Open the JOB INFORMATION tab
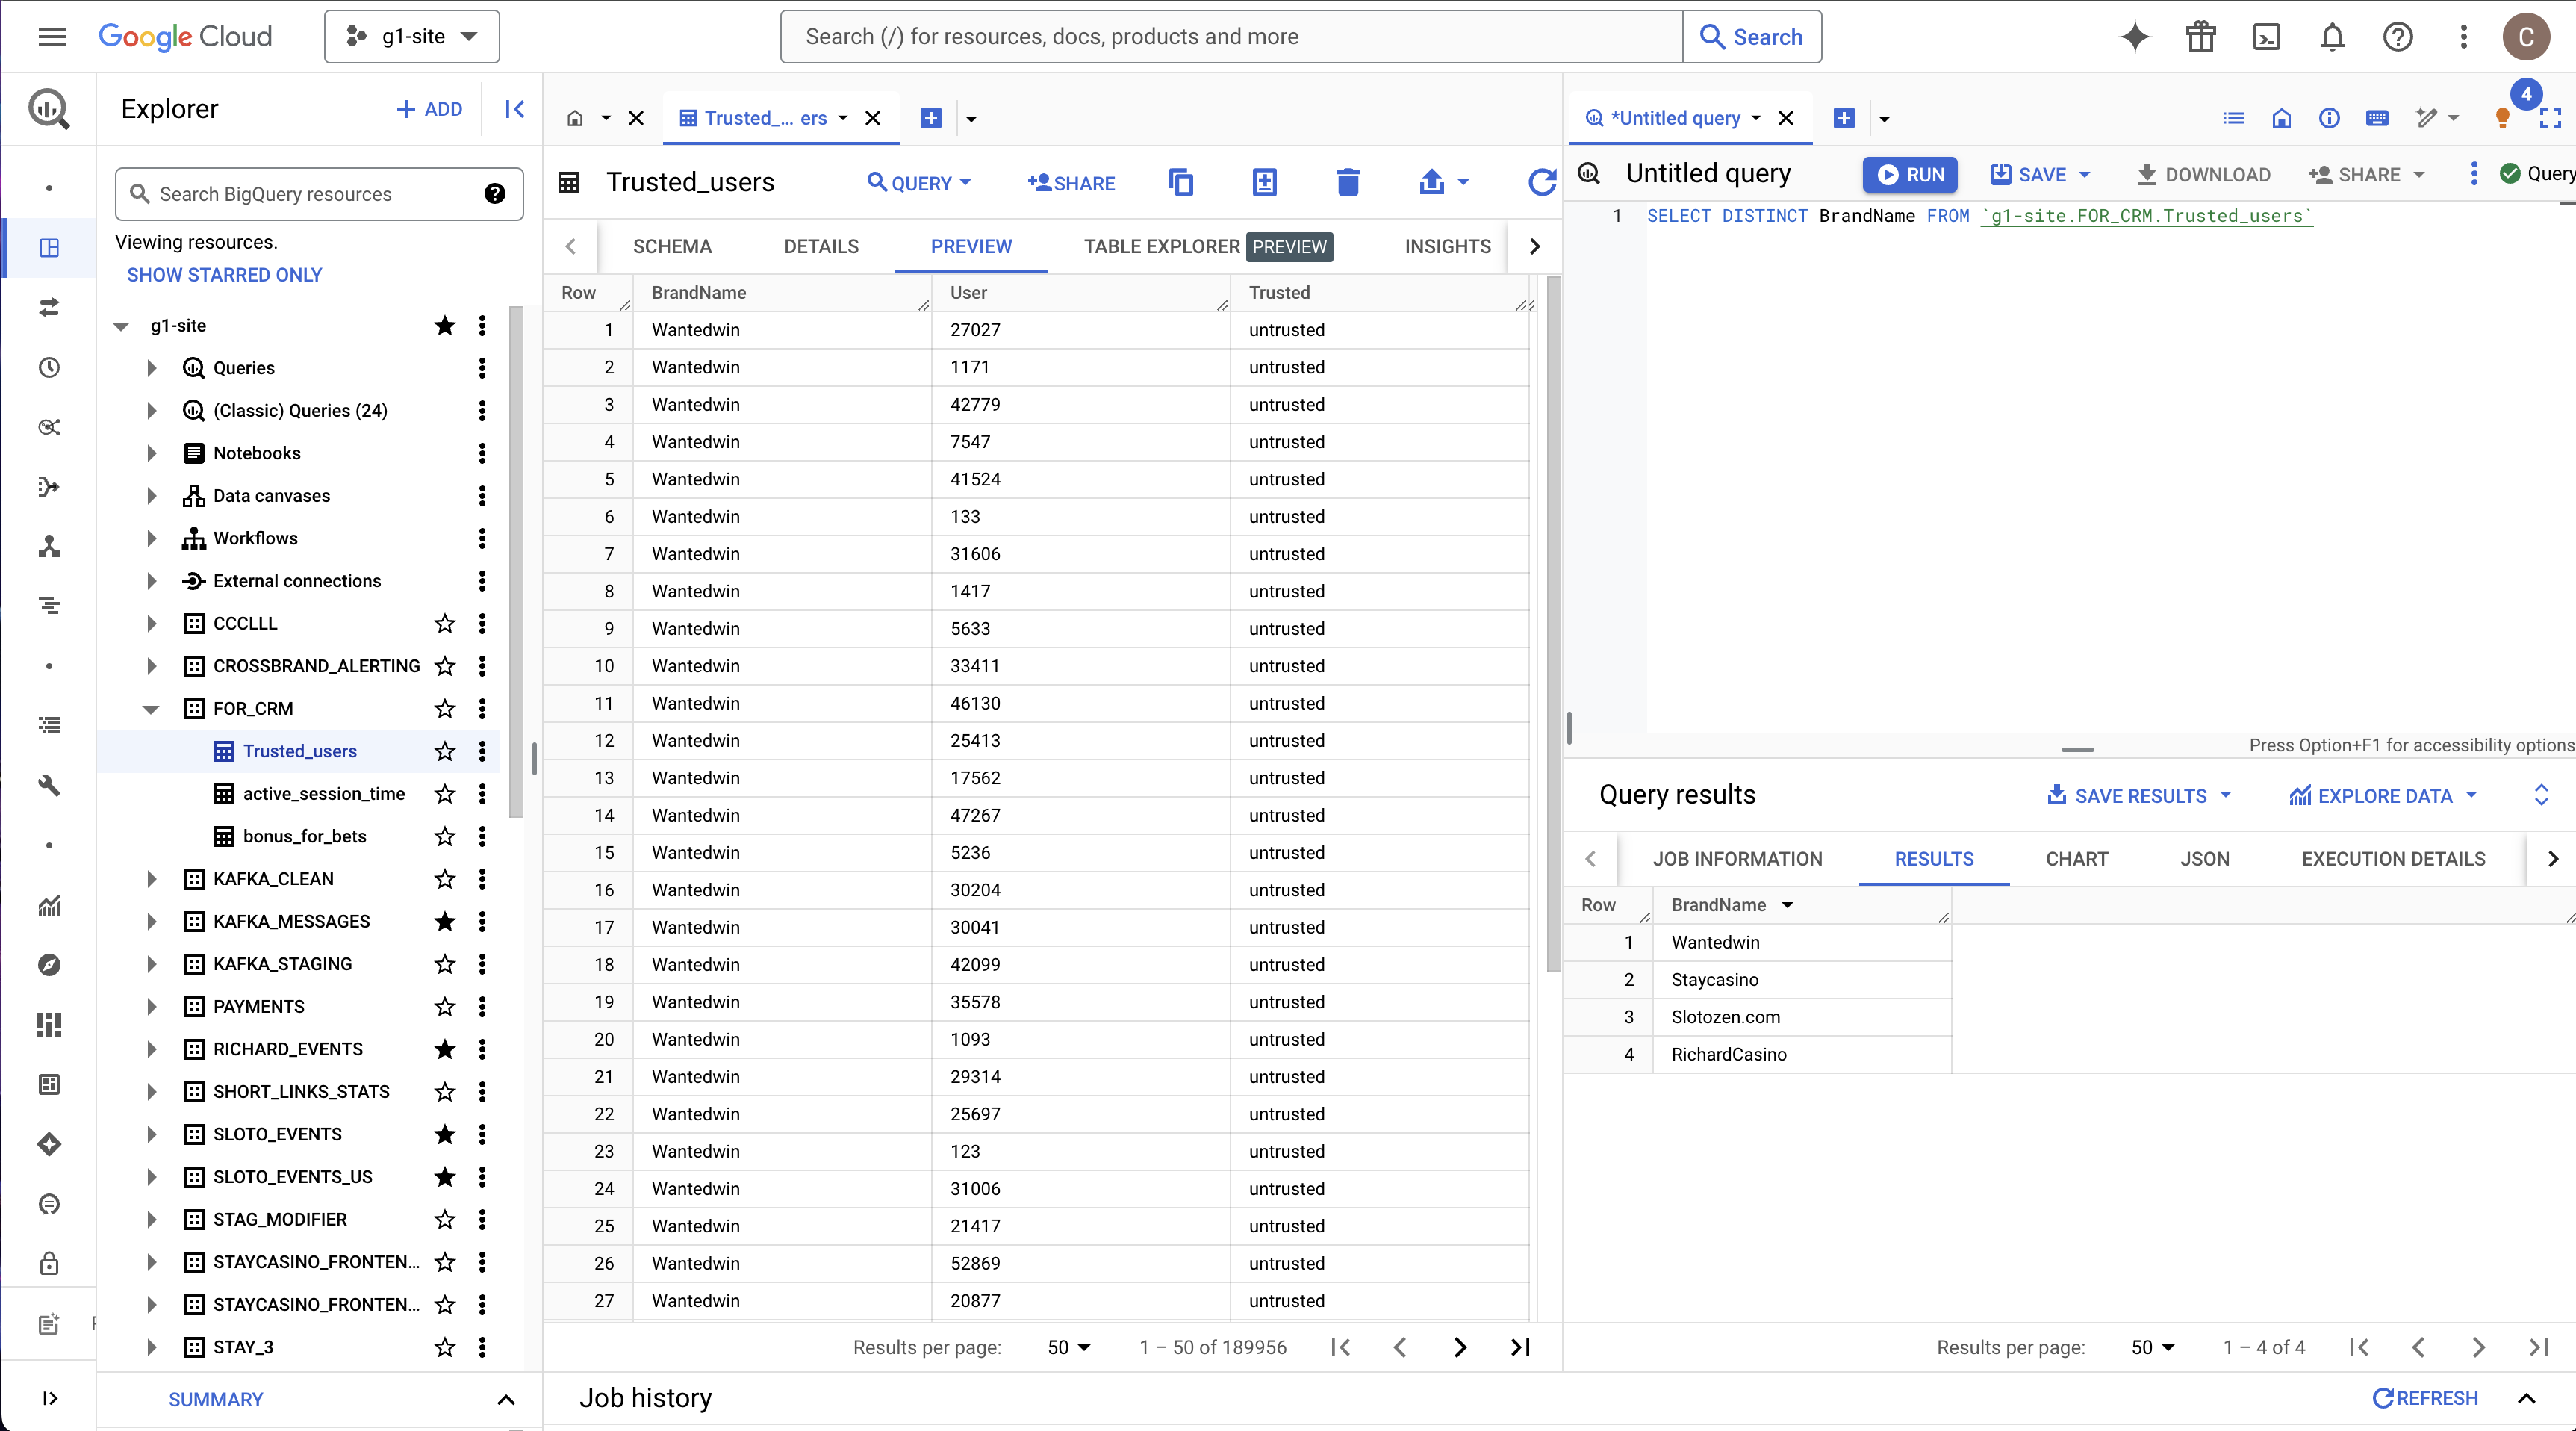 click(x=1737, y=859)
